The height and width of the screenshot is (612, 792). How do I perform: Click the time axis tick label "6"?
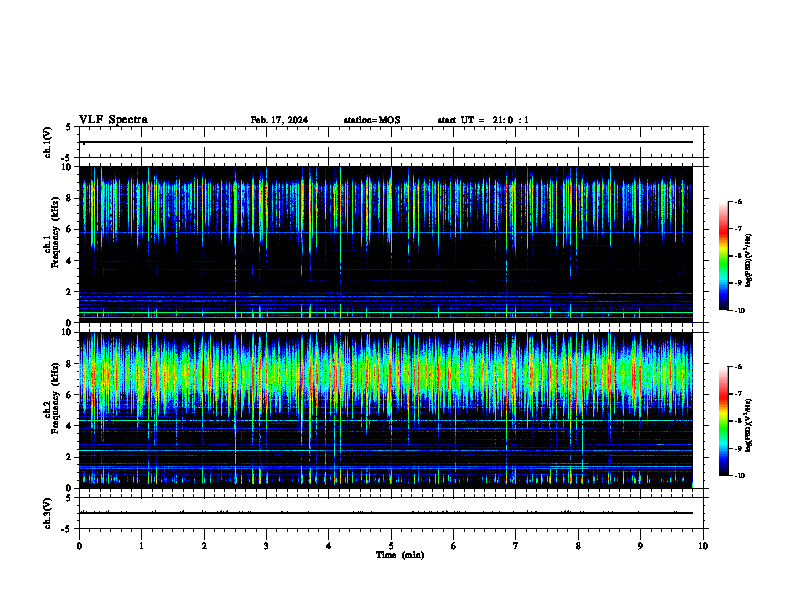pos(453,546)
